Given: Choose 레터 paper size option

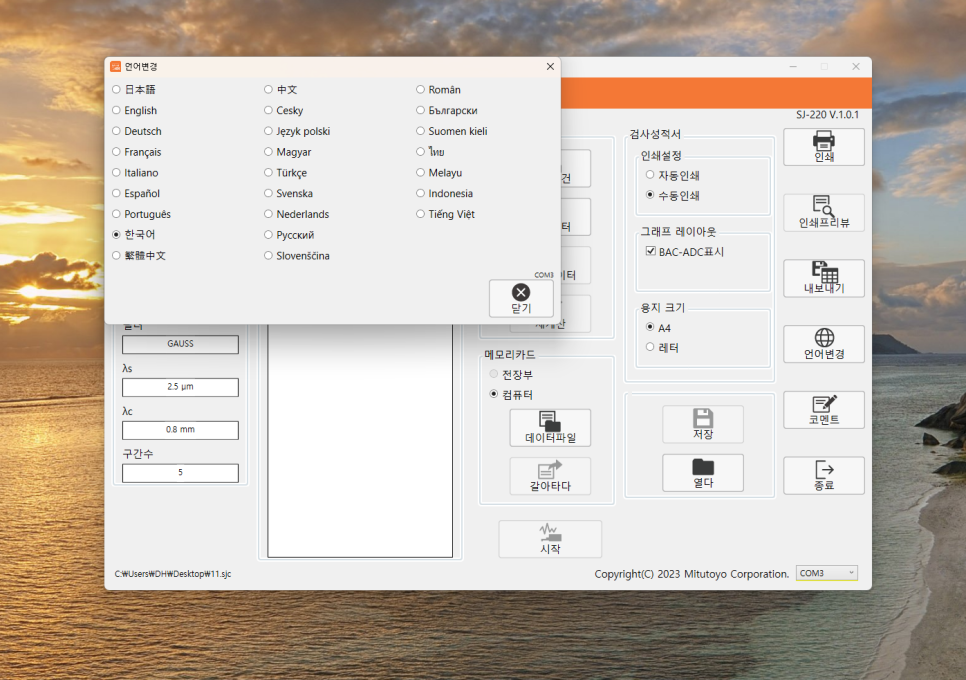Looking at the screenshot, I should pos(651,347).
